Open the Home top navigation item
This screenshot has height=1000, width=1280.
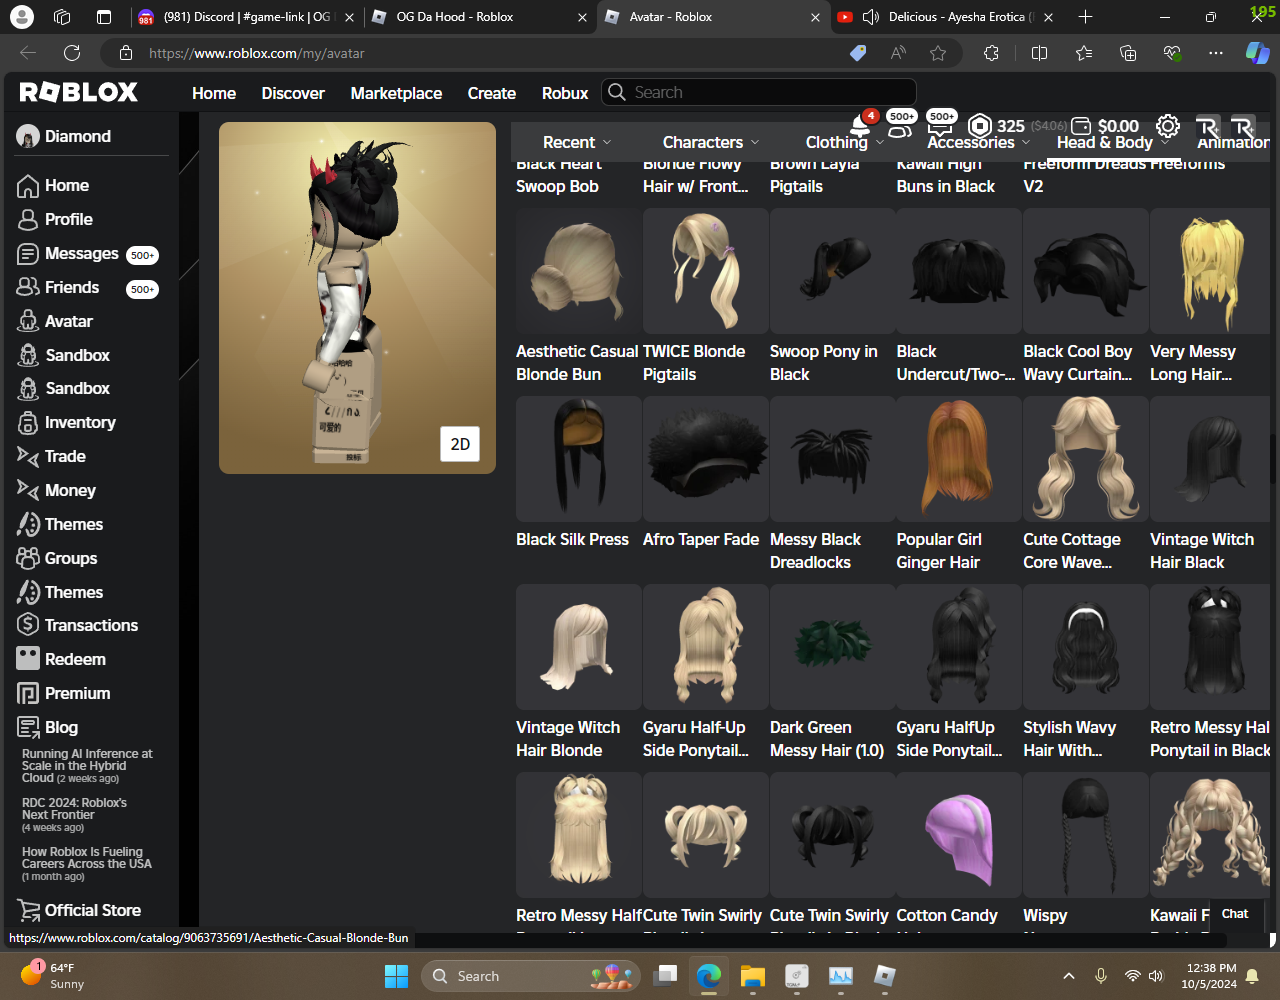click(x=214, y=93)
